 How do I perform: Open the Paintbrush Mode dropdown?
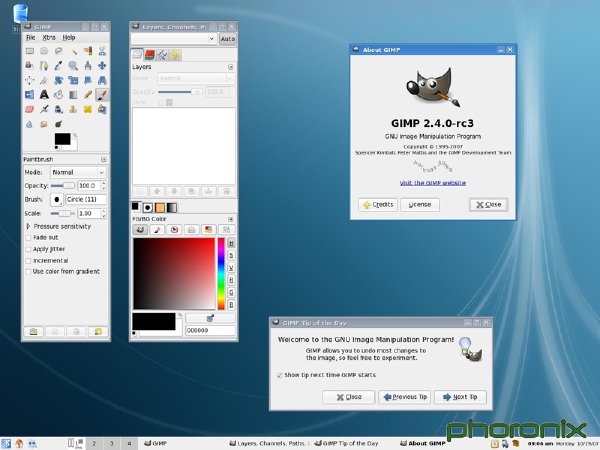click(x=78, y=172)
